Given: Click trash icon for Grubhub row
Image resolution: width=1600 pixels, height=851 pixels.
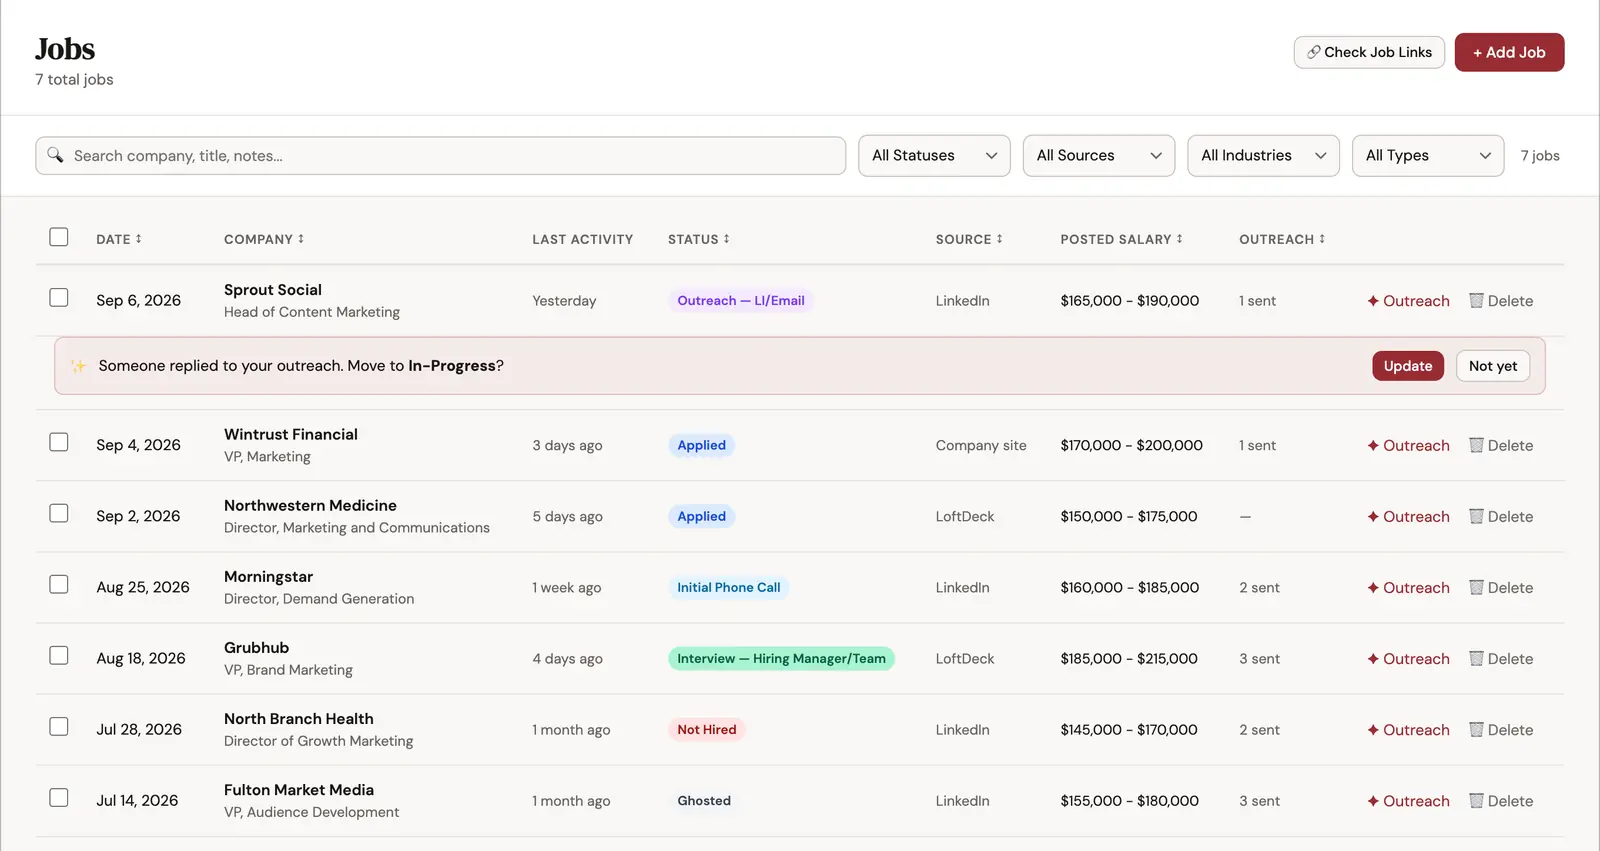Looking at the screenshot, I should click(x=1476, y=658).
